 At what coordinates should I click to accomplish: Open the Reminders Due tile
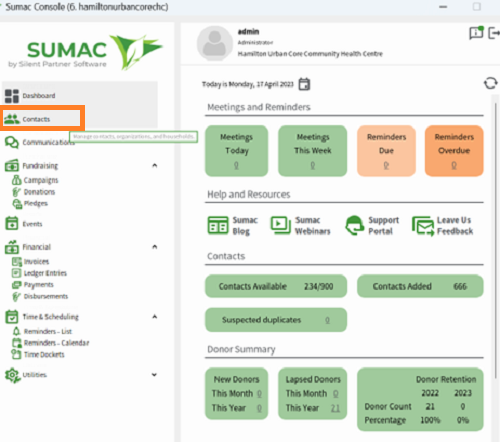coord(386,151)
